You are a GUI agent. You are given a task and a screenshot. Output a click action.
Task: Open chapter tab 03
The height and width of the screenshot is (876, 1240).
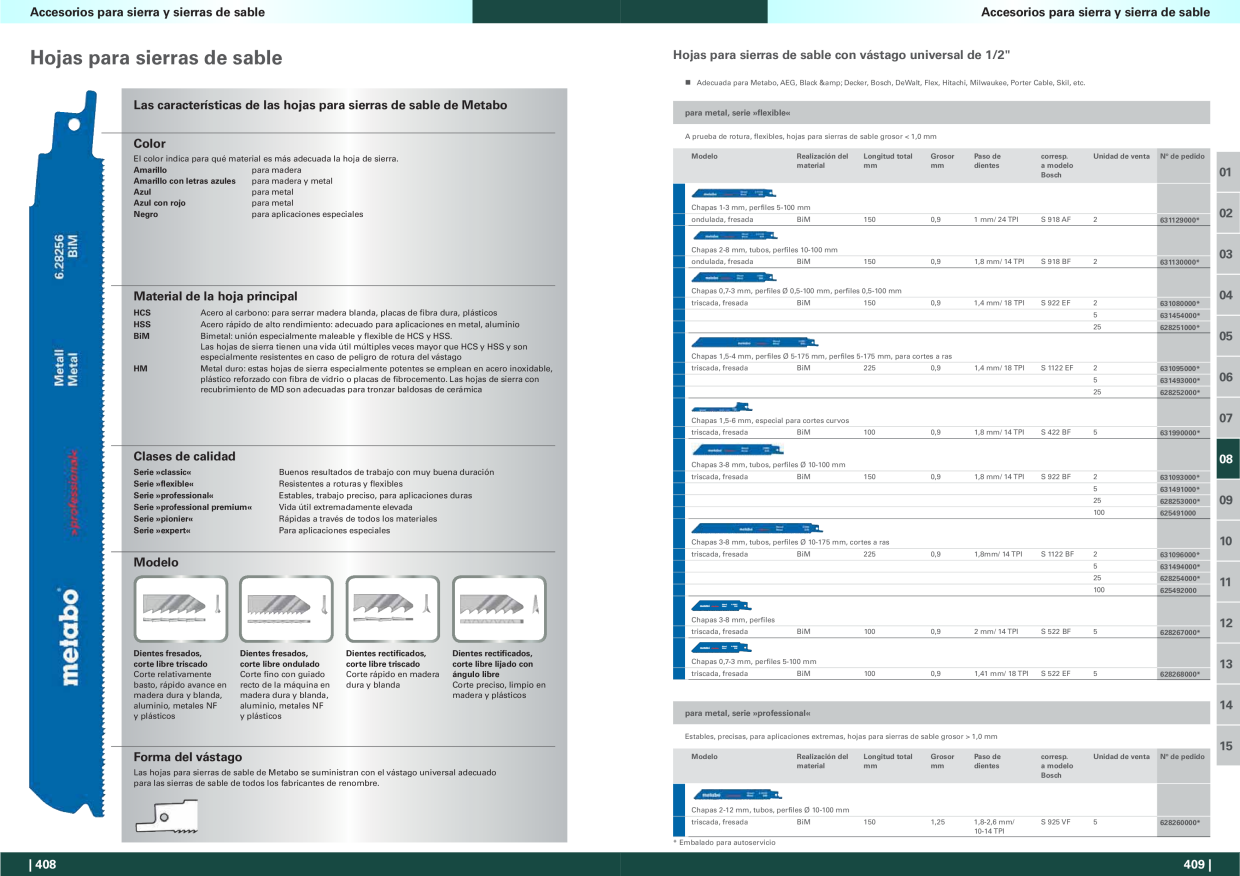pyautogui.click(x=1226, y=254)
